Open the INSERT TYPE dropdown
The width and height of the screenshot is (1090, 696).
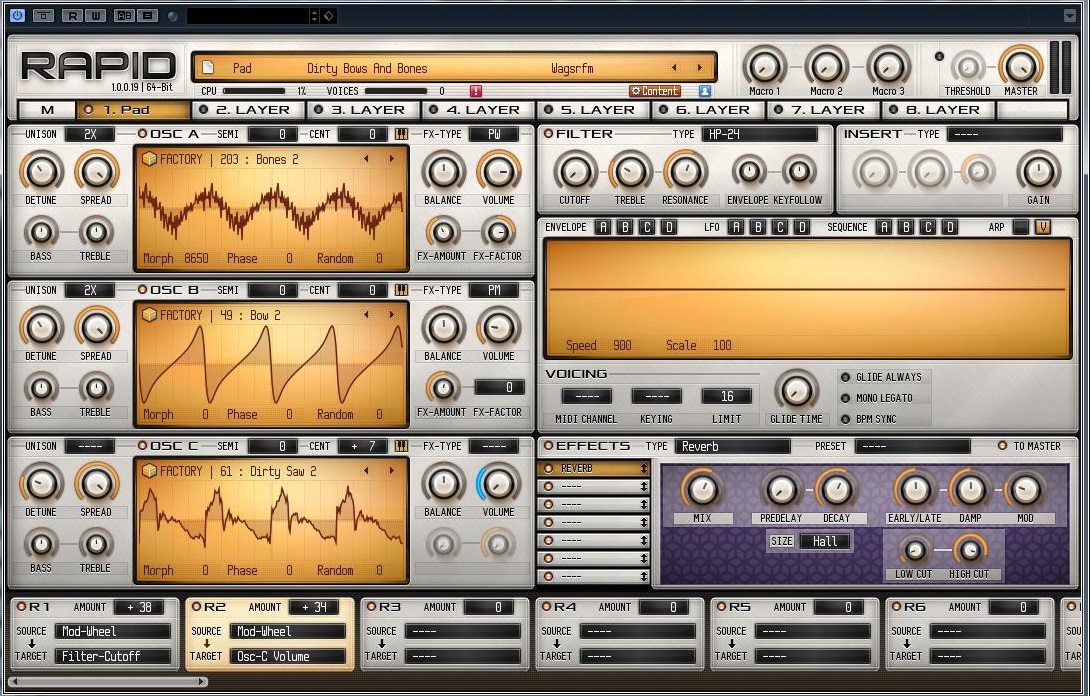pyautogui.click(x=1004, y=134)
